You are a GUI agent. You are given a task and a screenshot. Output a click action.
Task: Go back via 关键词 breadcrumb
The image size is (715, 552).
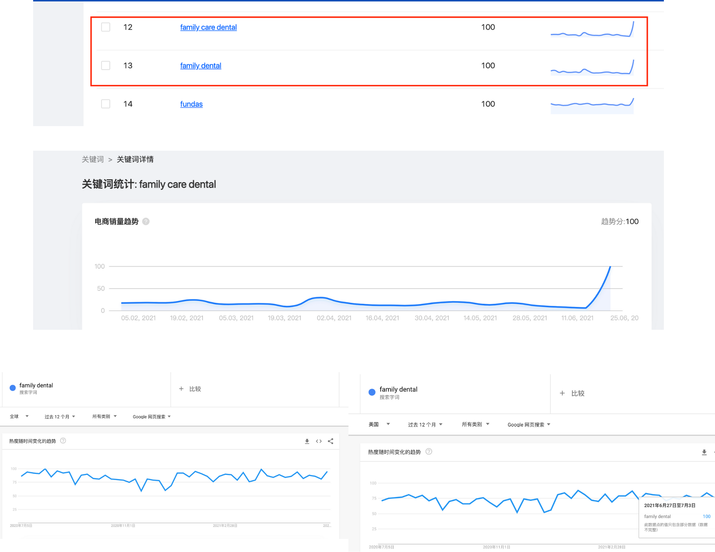(x=93, y=159)
